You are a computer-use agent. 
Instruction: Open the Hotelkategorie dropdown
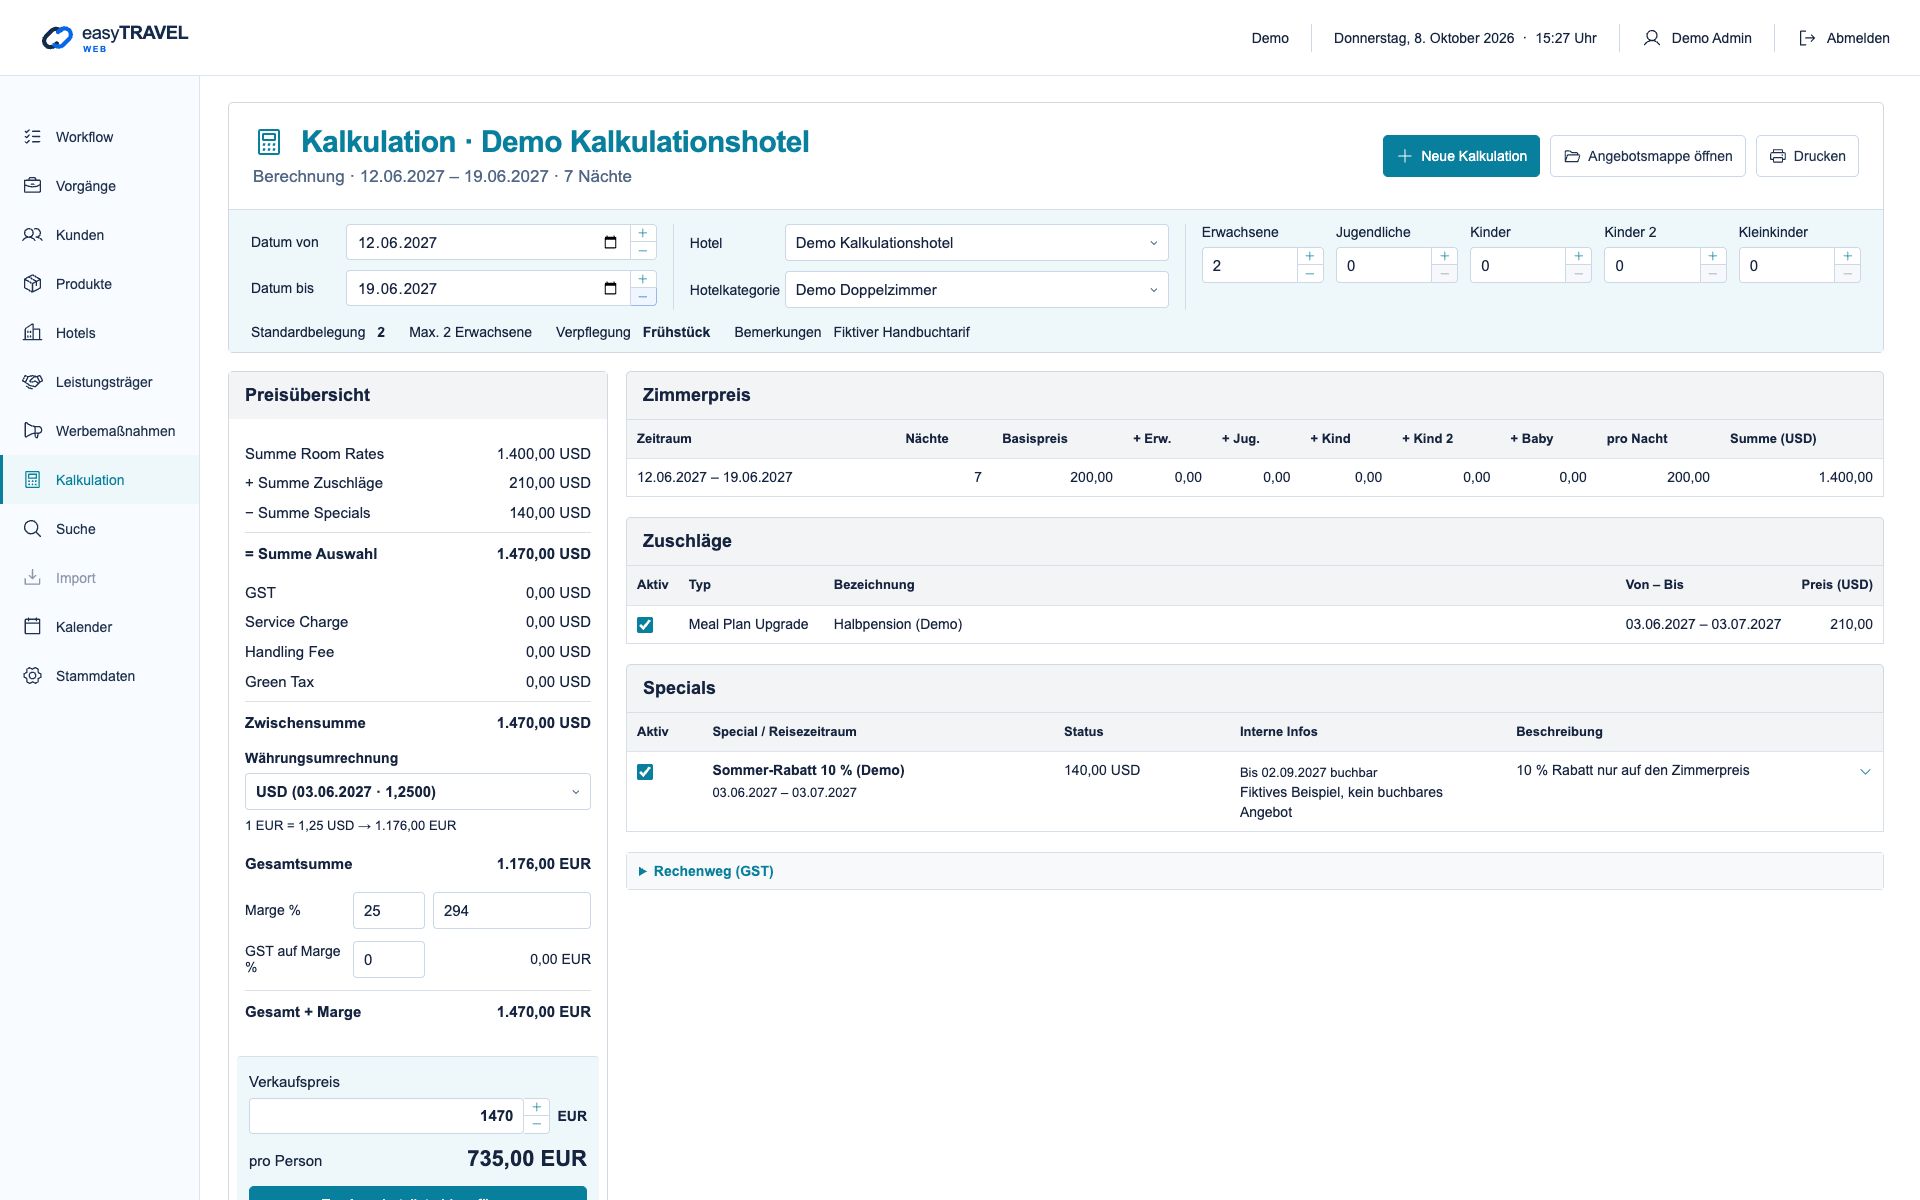[x=976, y=290]
